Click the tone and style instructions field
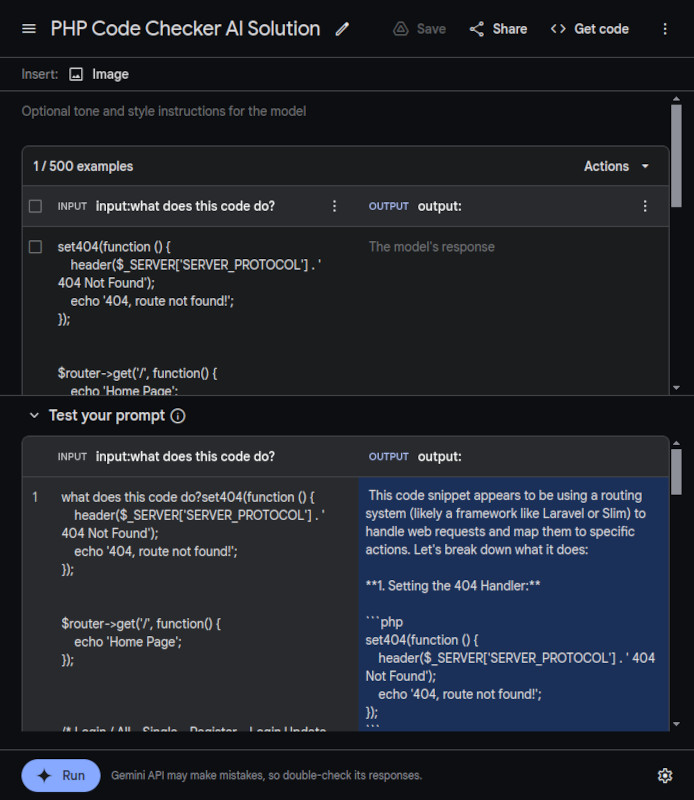 point(340,111)
